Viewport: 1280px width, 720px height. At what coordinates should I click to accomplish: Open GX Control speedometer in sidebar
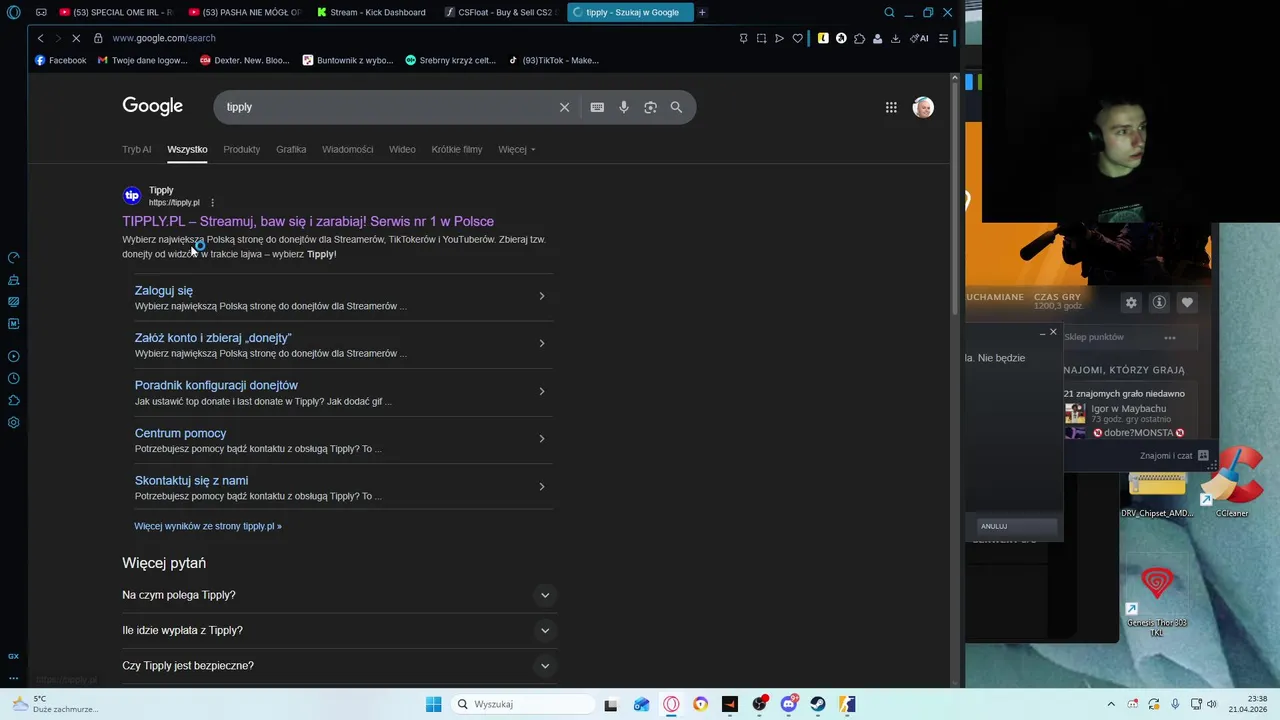click(14, 258)
